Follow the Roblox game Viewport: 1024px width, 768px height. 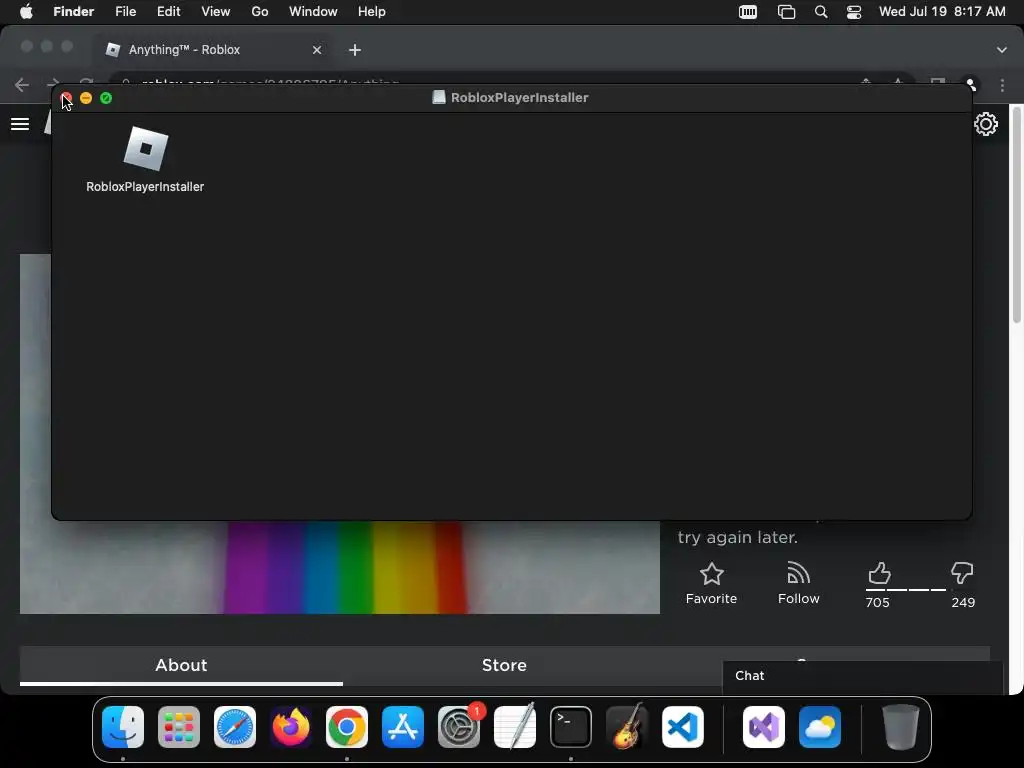[798, 584]
